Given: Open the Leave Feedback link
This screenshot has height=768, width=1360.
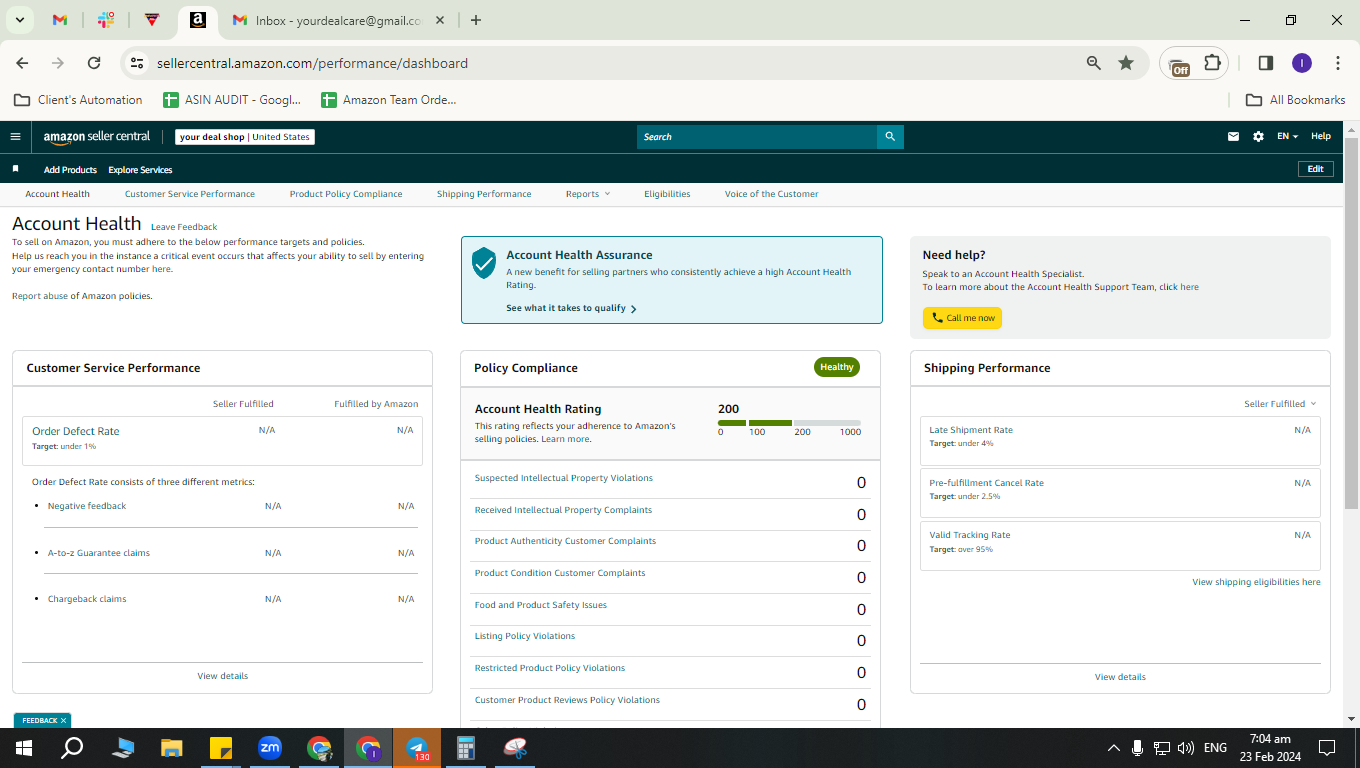Looking at the screenshot, I should (184, 227).
